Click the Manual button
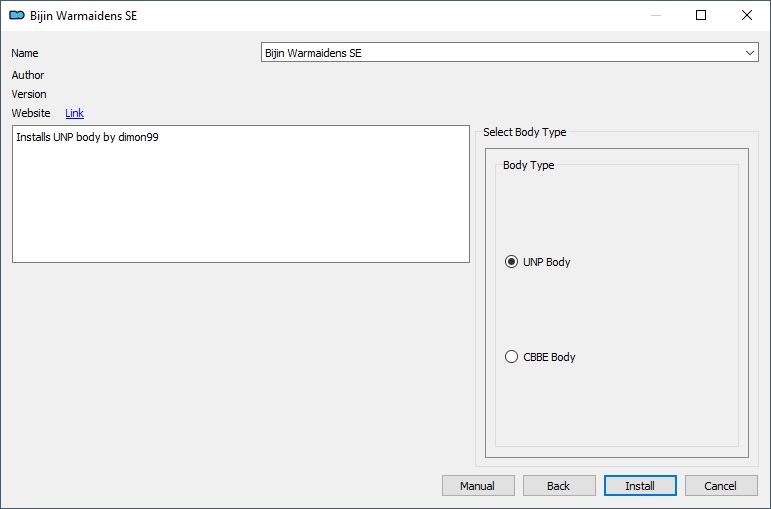771x509 pixels. (478, 486)
